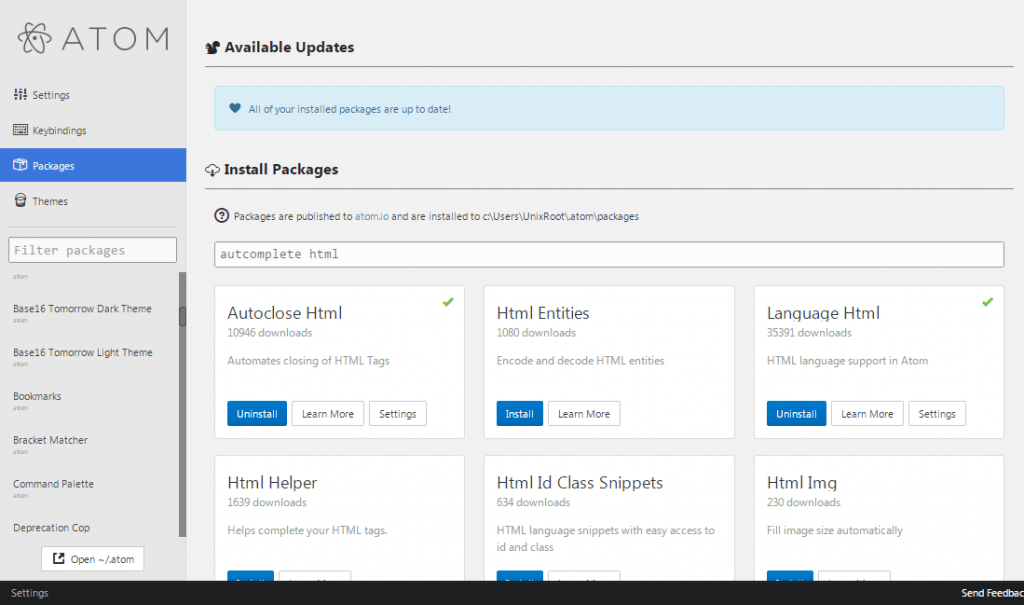This screenshot has height=605, width=1024.
Task: Click the package list scrollbar handle
Action: 183,316
